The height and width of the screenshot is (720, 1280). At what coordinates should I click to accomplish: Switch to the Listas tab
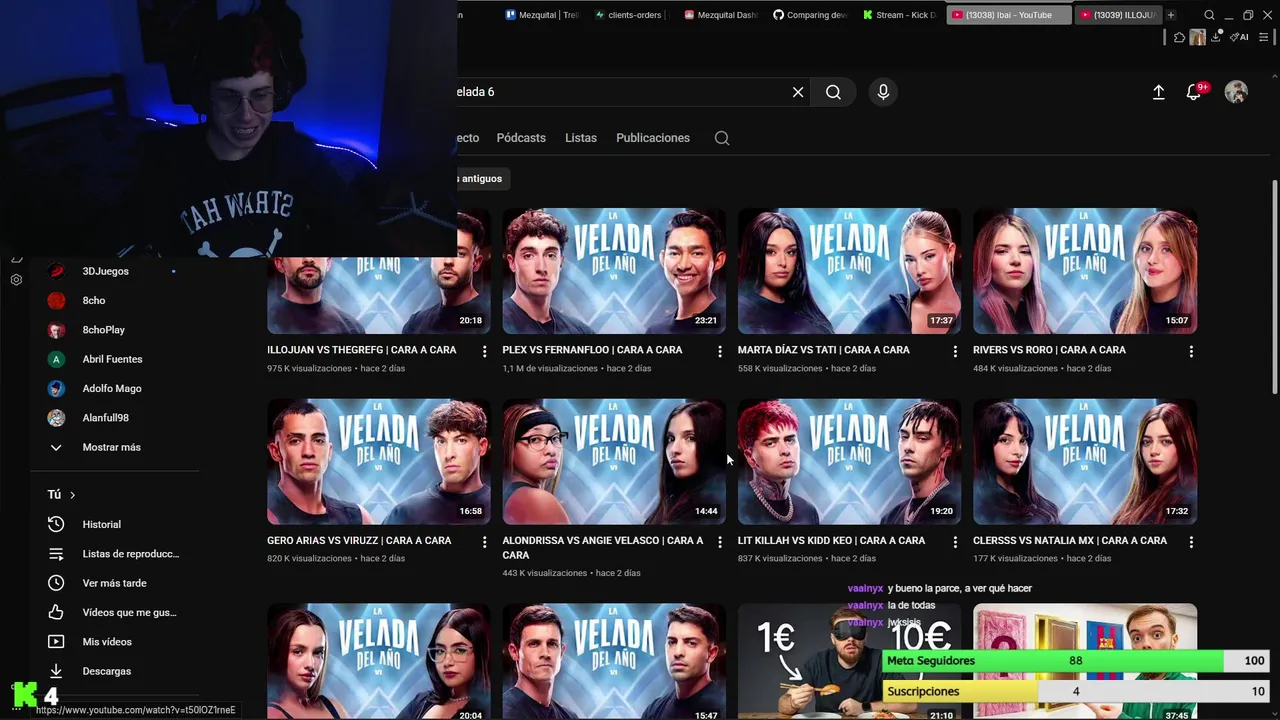point(581,138)
